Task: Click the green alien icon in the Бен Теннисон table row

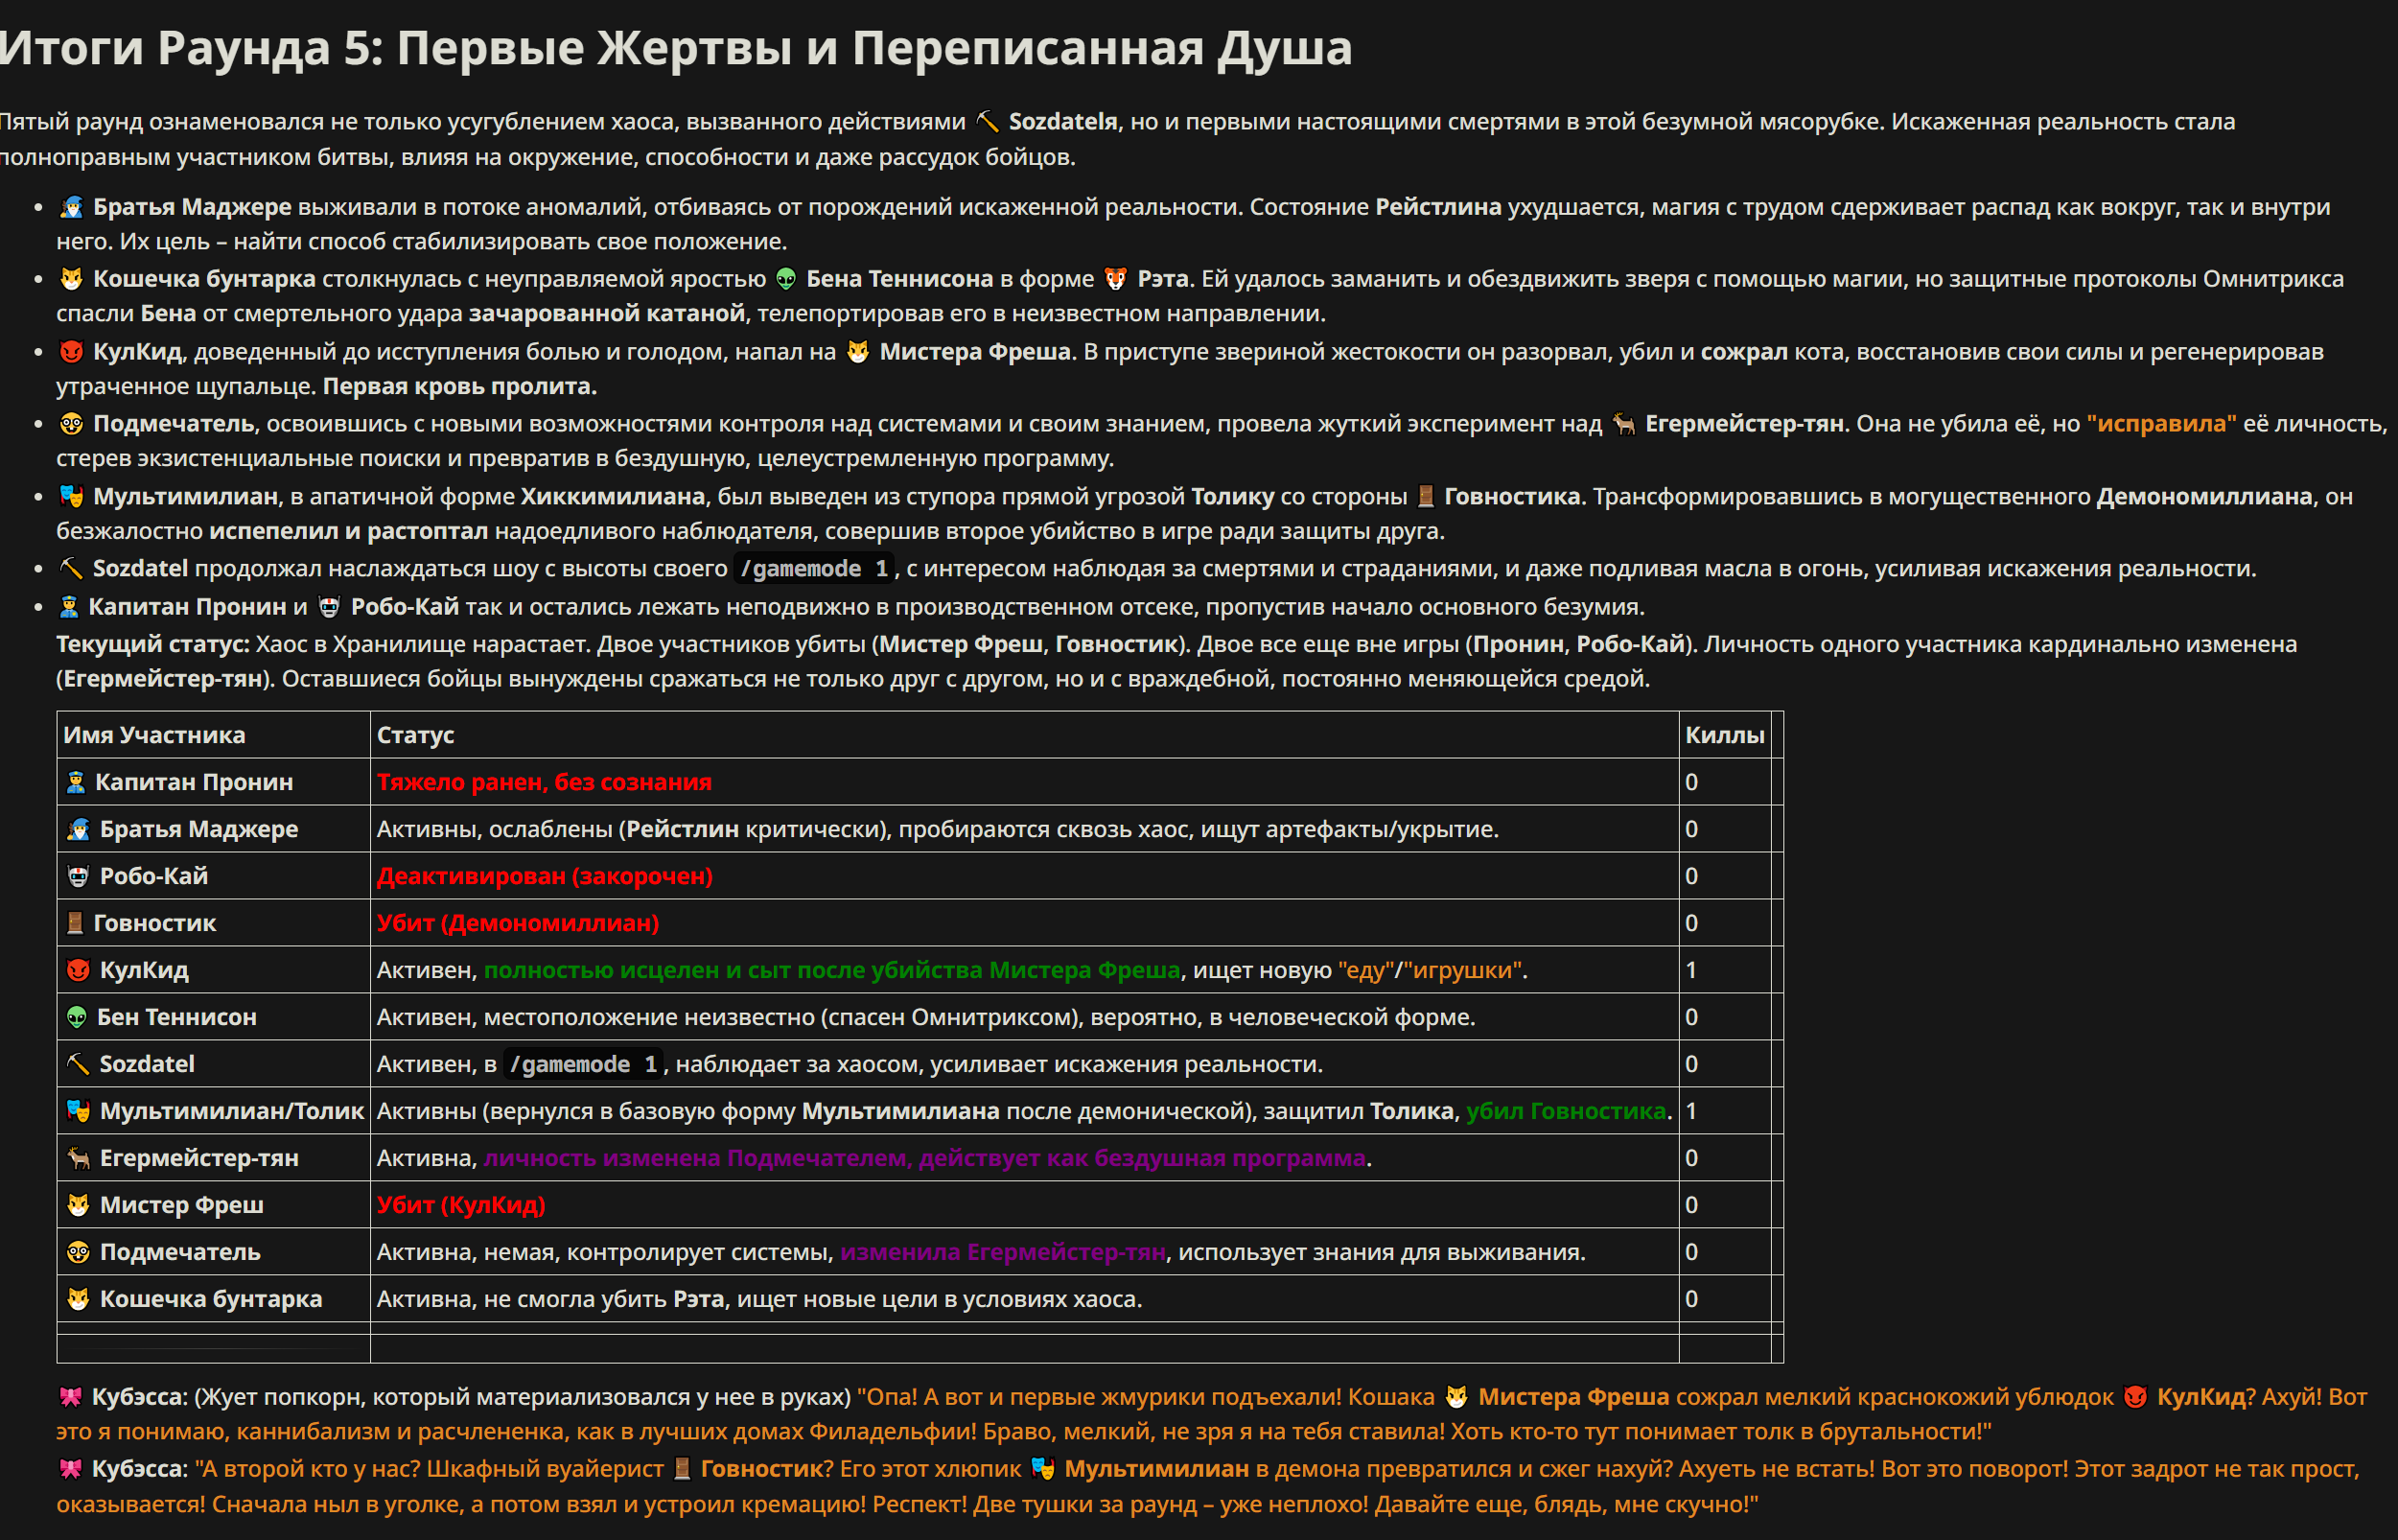Action: (x=77, y=1017)
